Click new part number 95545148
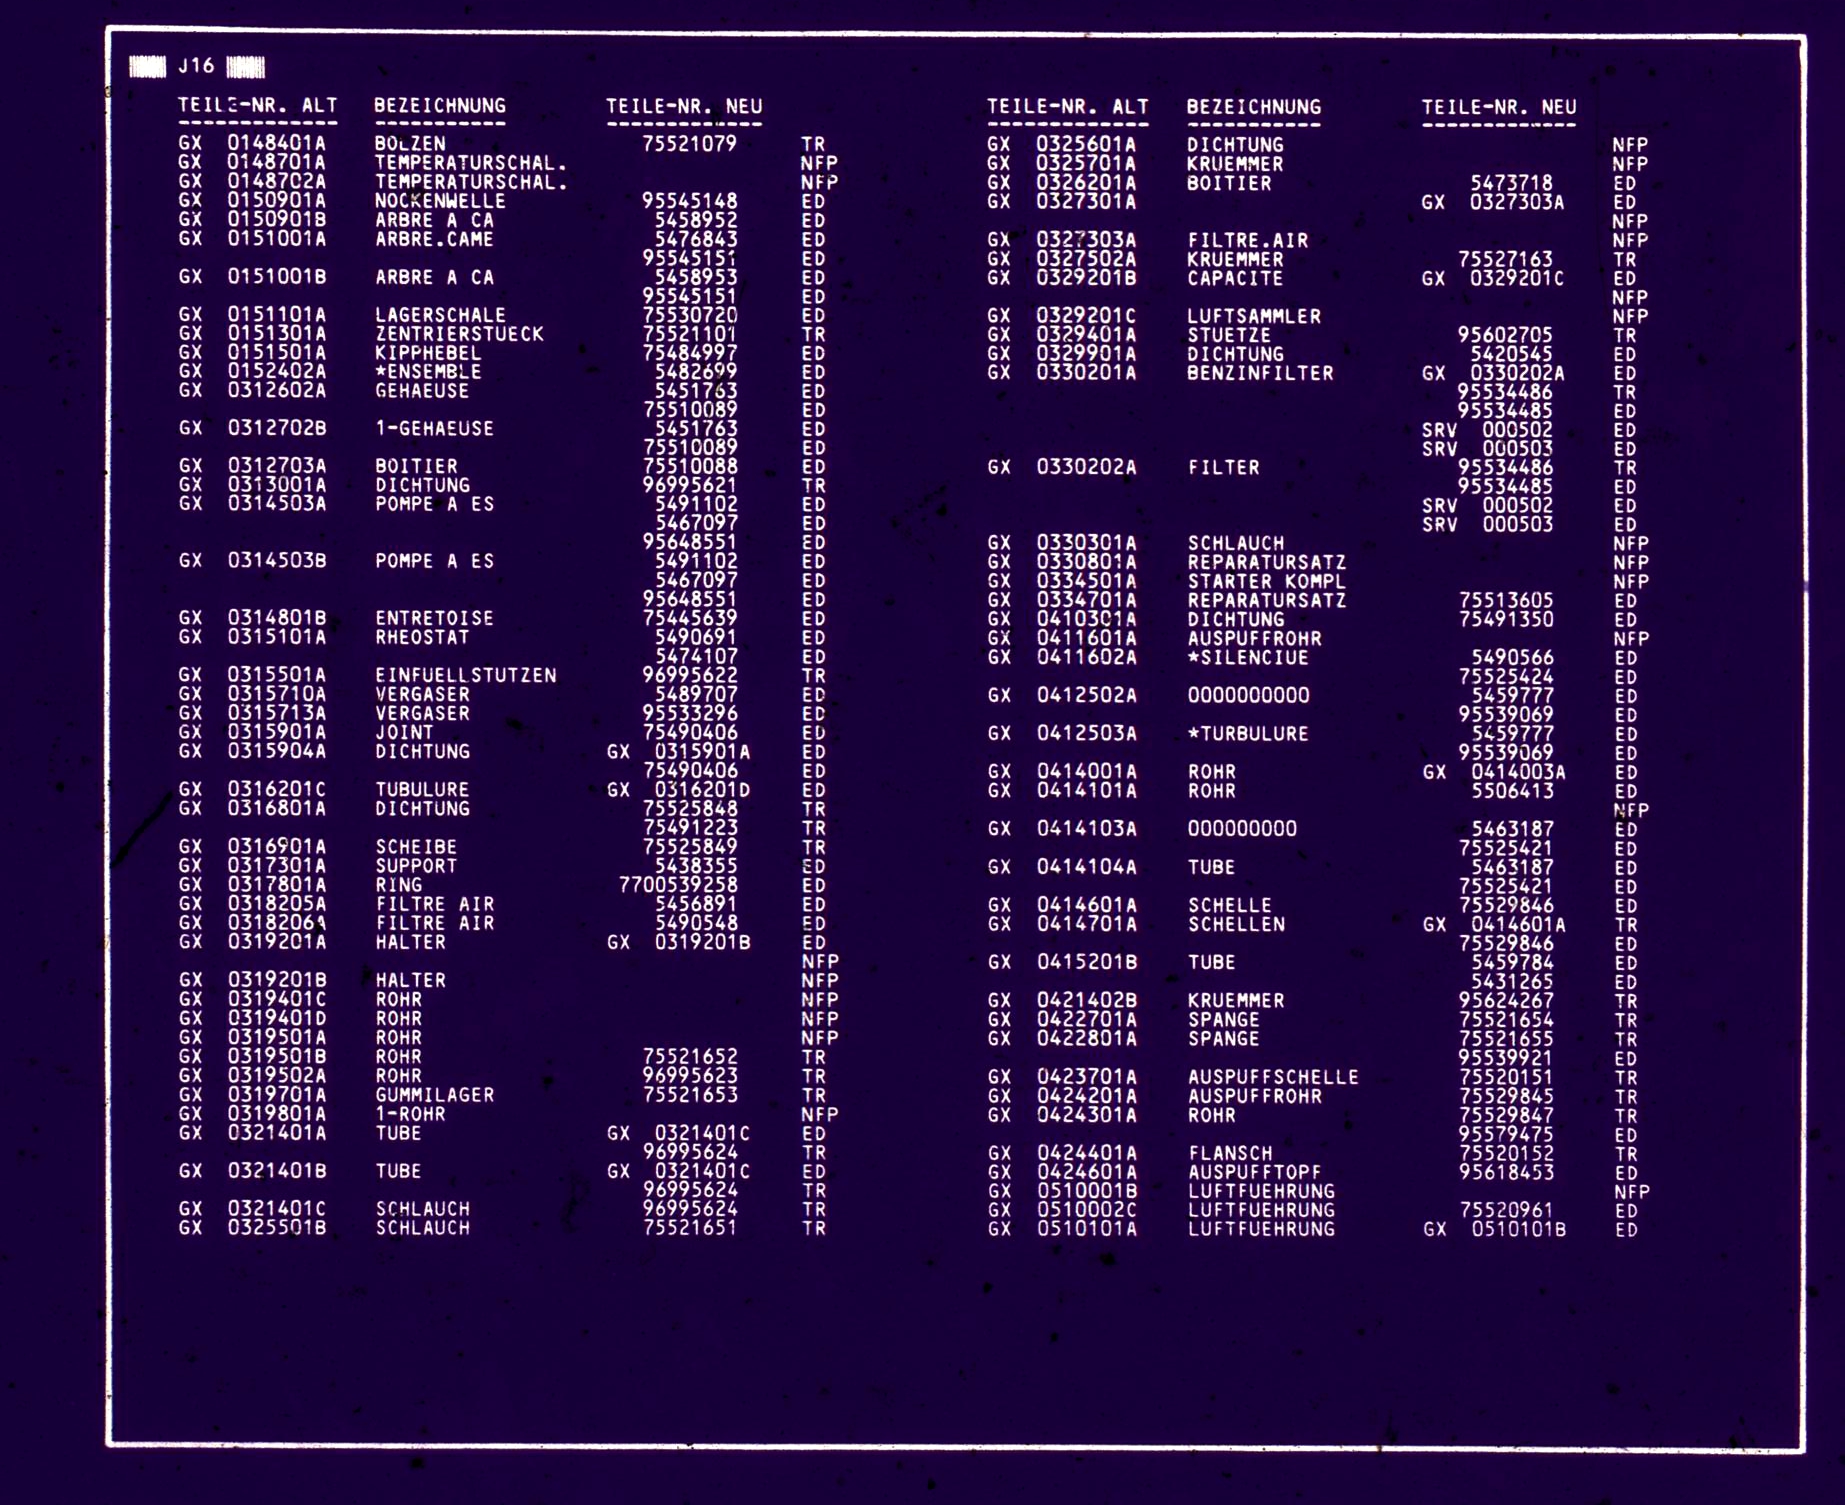This screenshot has height=1505, width=1845. click(689, 200)
